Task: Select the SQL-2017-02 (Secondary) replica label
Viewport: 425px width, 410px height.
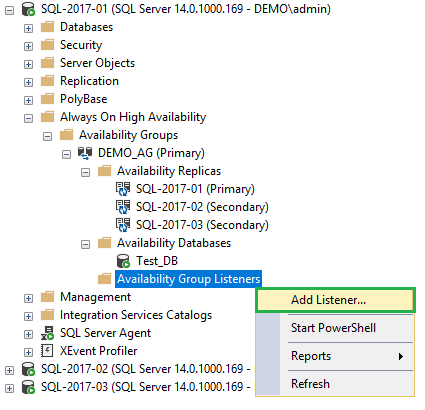Action: coord(202,207)
